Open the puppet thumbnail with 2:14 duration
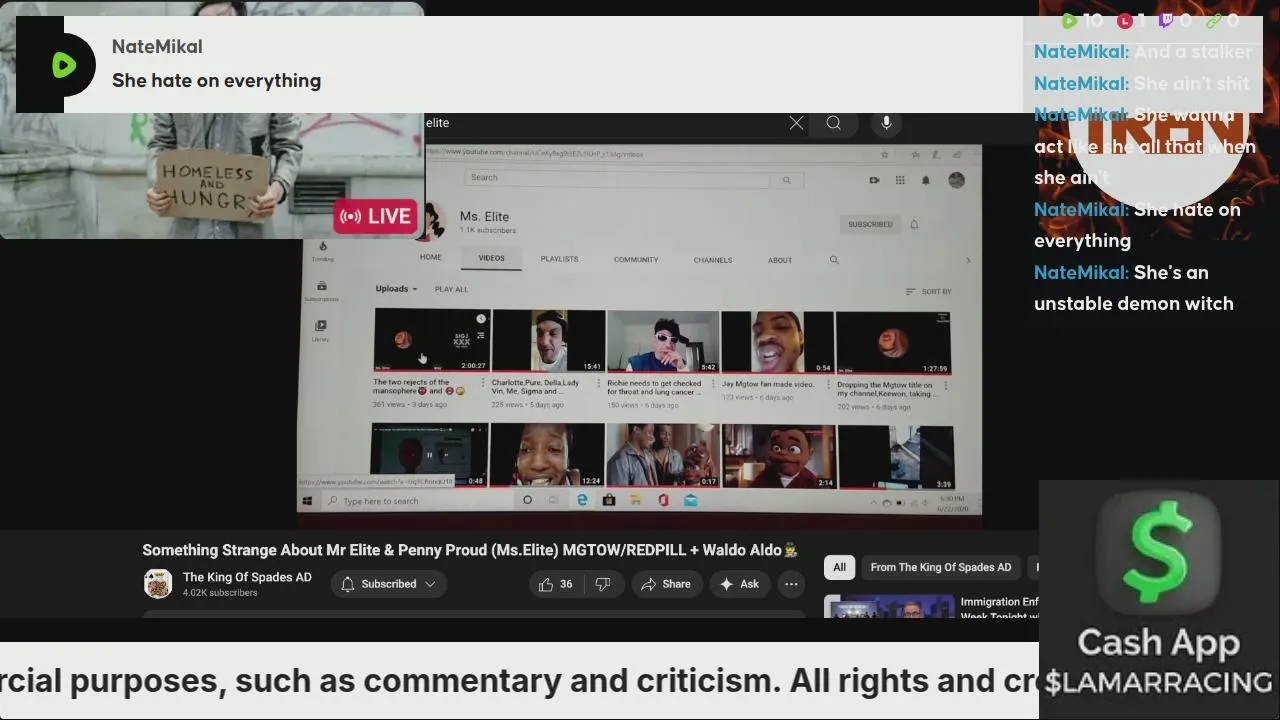 tap(779, 456)
